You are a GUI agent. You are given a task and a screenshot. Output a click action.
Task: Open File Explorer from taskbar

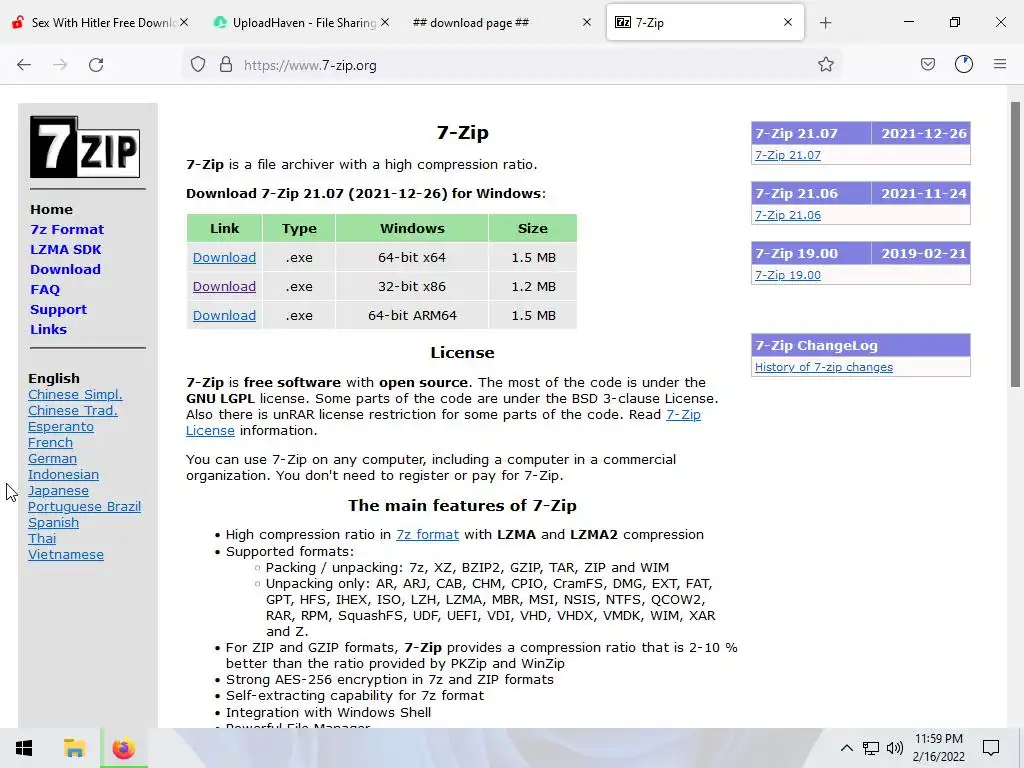[74, 748]
